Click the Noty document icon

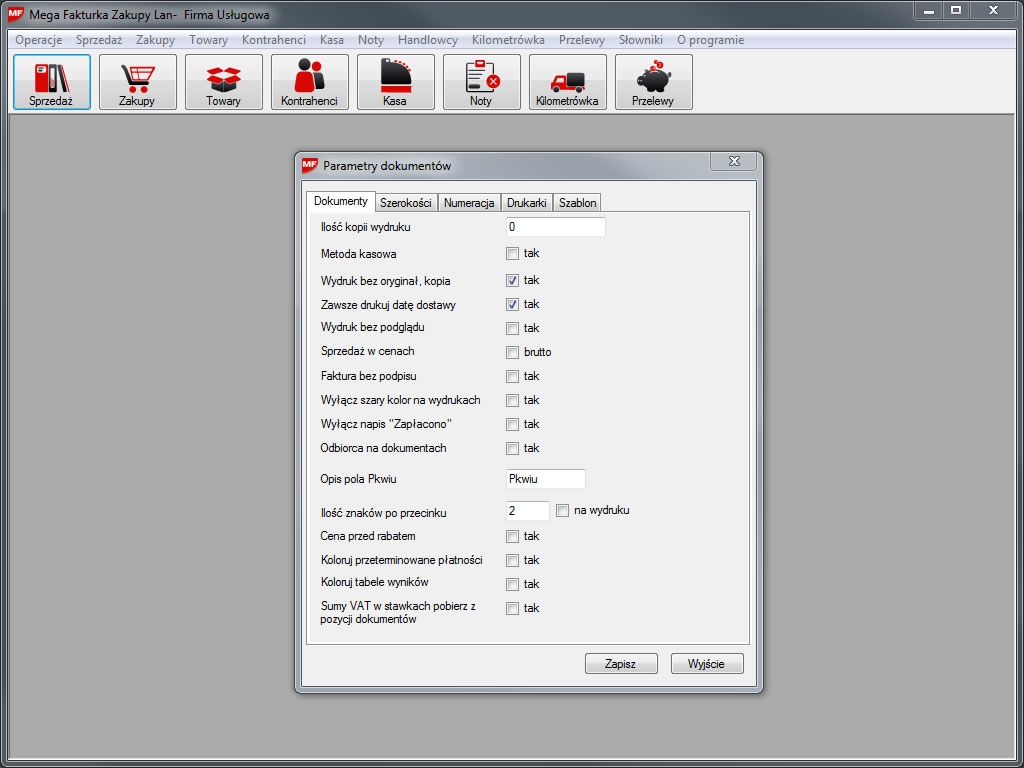coord(481,82)
